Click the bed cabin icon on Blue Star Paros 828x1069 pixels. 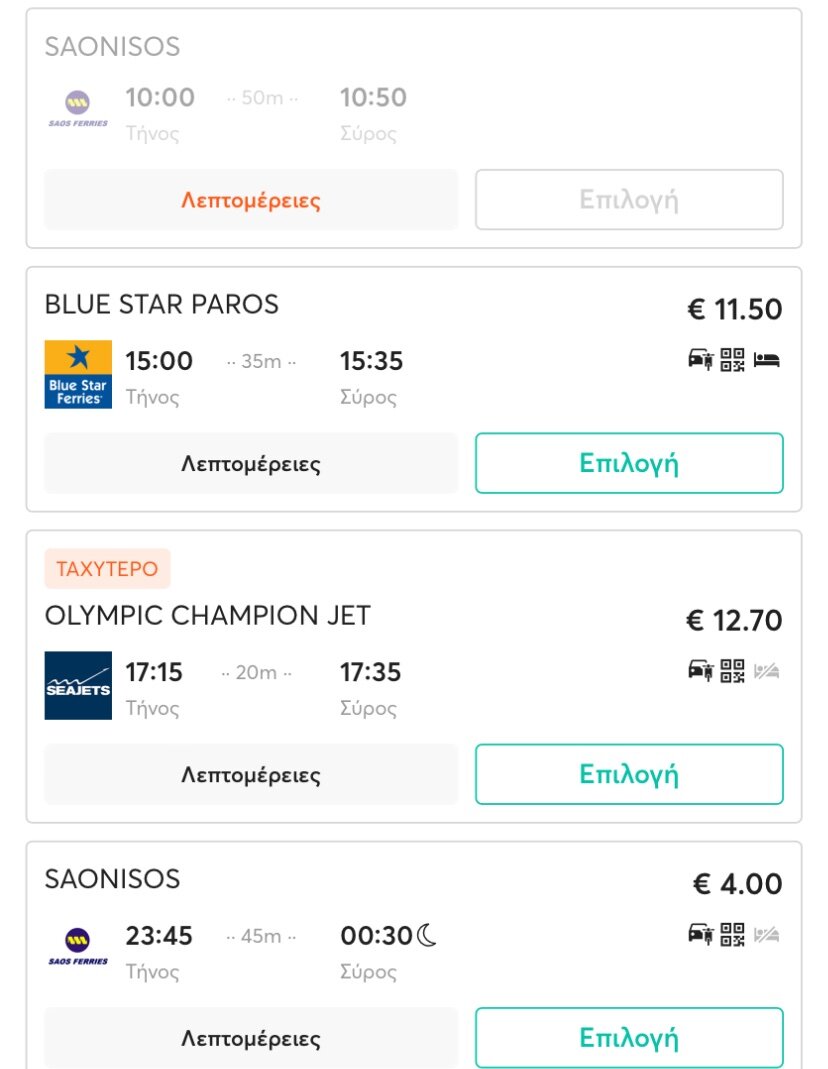[x=767, y=360]
